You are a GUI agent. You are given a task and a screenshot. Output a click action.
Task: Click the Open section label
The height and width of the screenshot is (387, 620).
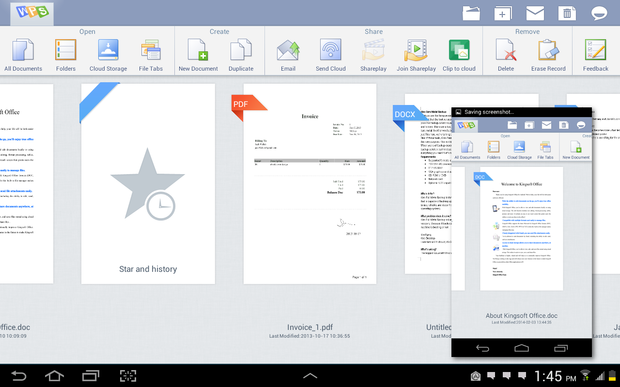[87, 31]
